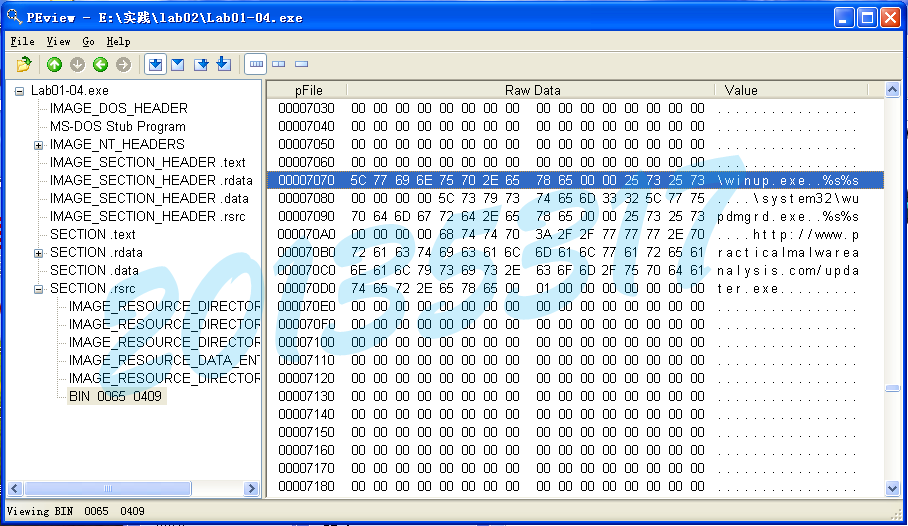Toggle the widest hex-width view button

pyautogui.click(x=256, y=65)
